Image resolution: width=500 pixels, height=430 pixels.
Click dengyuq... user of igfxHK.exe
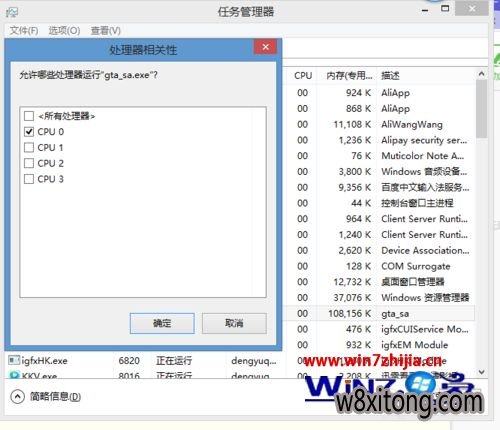[254, 361]
